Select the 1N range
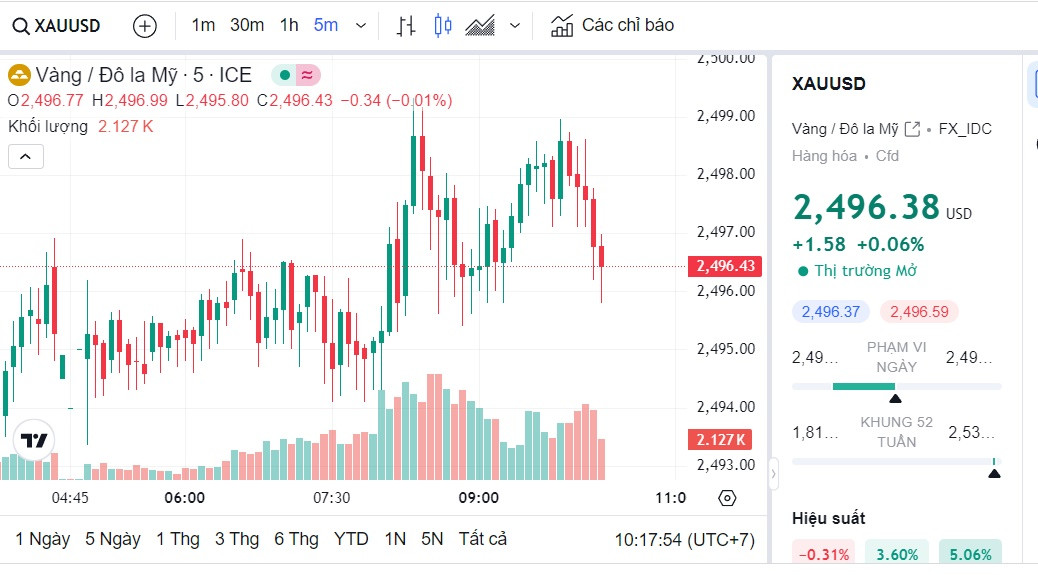The height and width of the screenshot is (575, 1038). coord(395,539)
